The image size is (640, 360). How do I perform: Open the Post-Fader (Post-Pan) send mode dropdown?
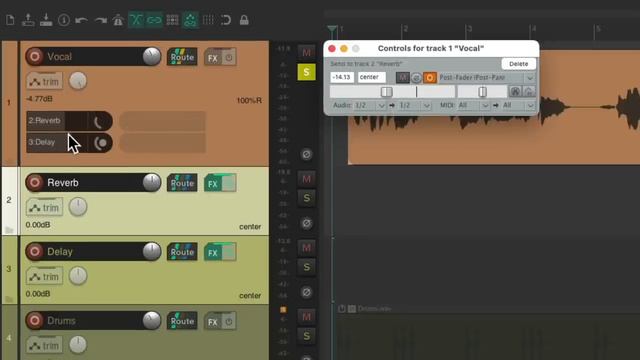click(487, 78)
